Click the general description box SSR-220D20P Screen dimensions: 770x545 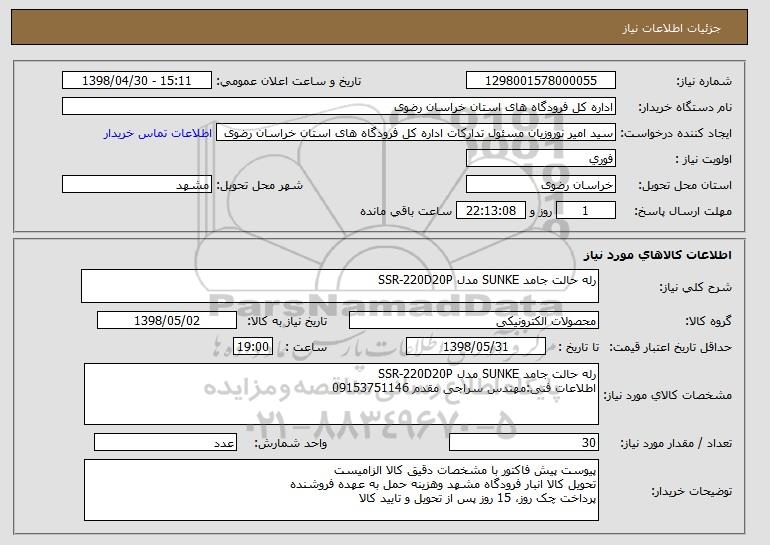pyautogui.click(x=340, y=286)
